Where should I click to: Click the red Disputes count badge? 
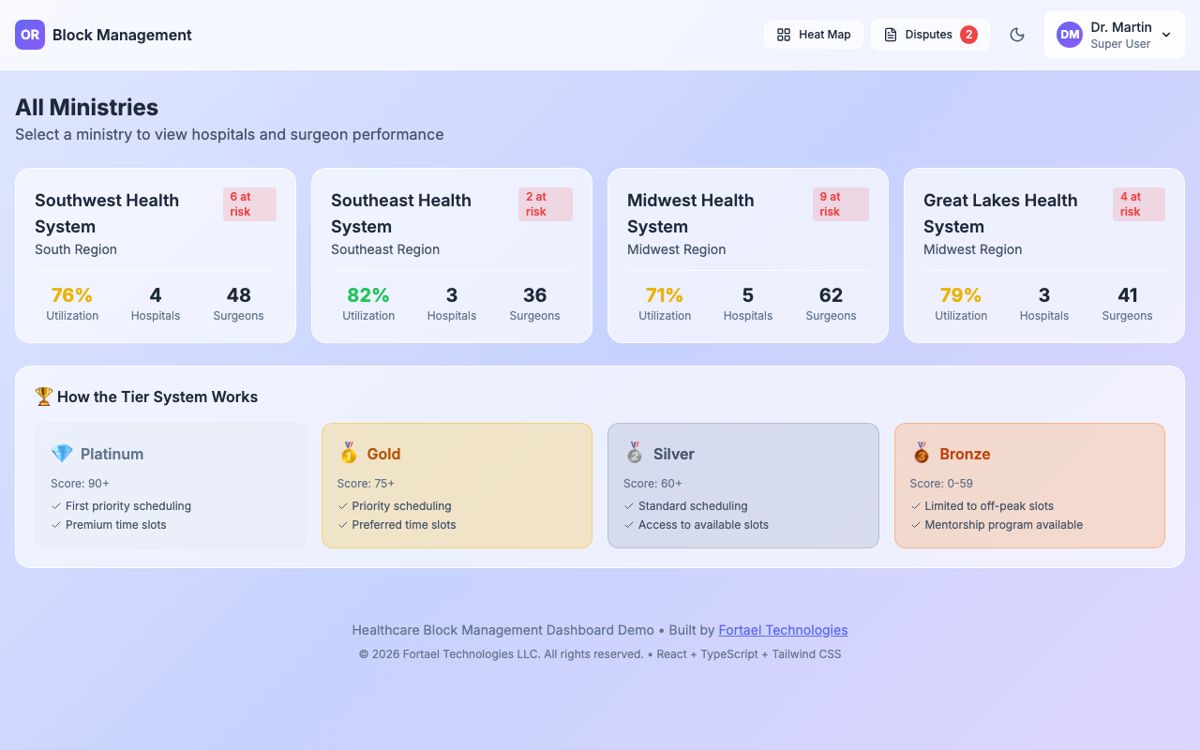pos(969,35)
